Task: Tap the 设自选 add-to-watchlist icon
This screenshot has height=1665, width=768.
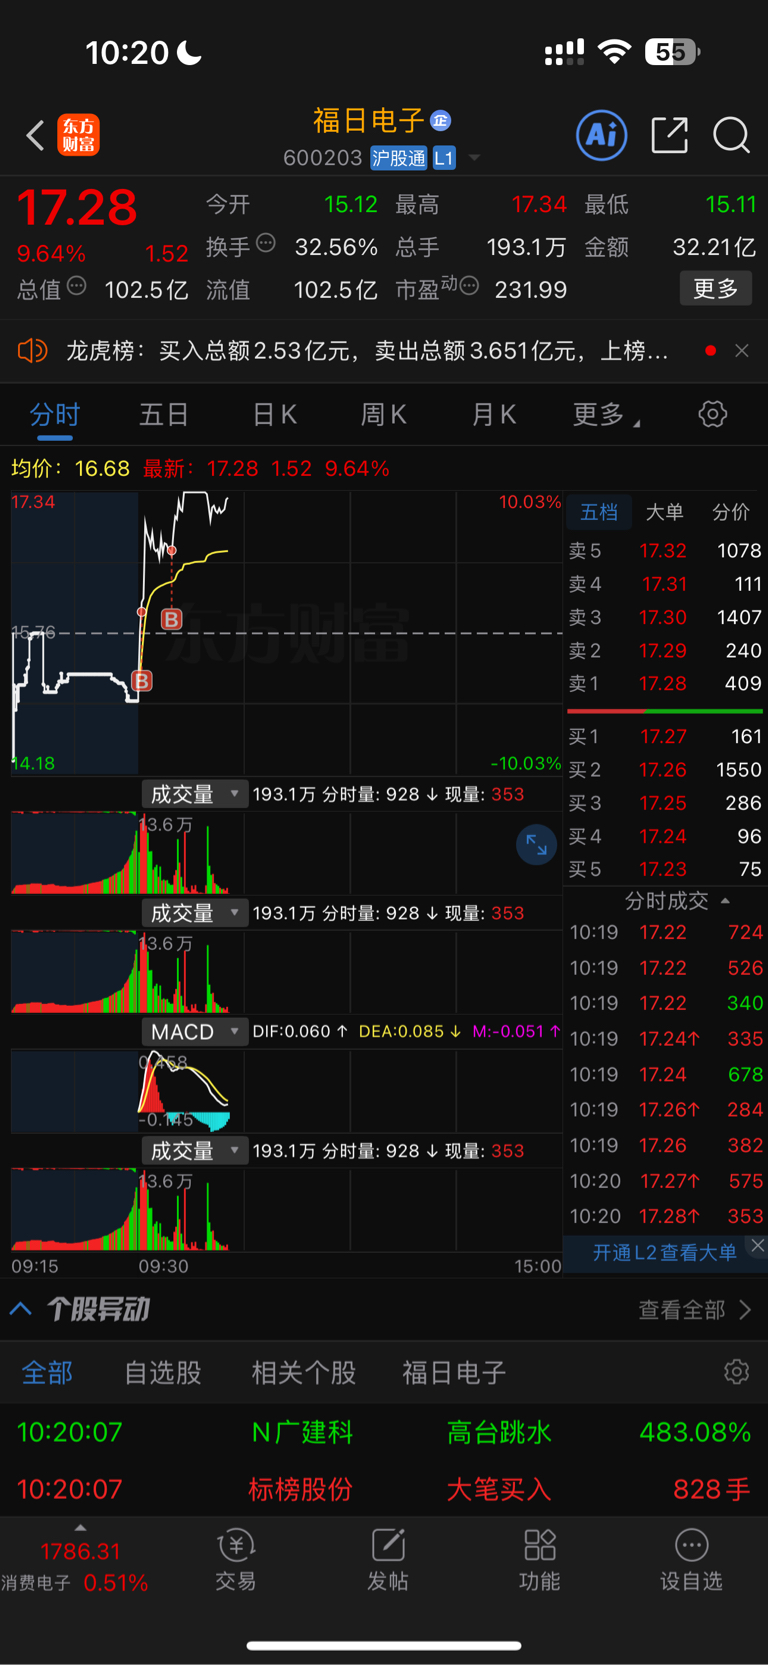Action: pyautogui.click(x=691, y=1560)
